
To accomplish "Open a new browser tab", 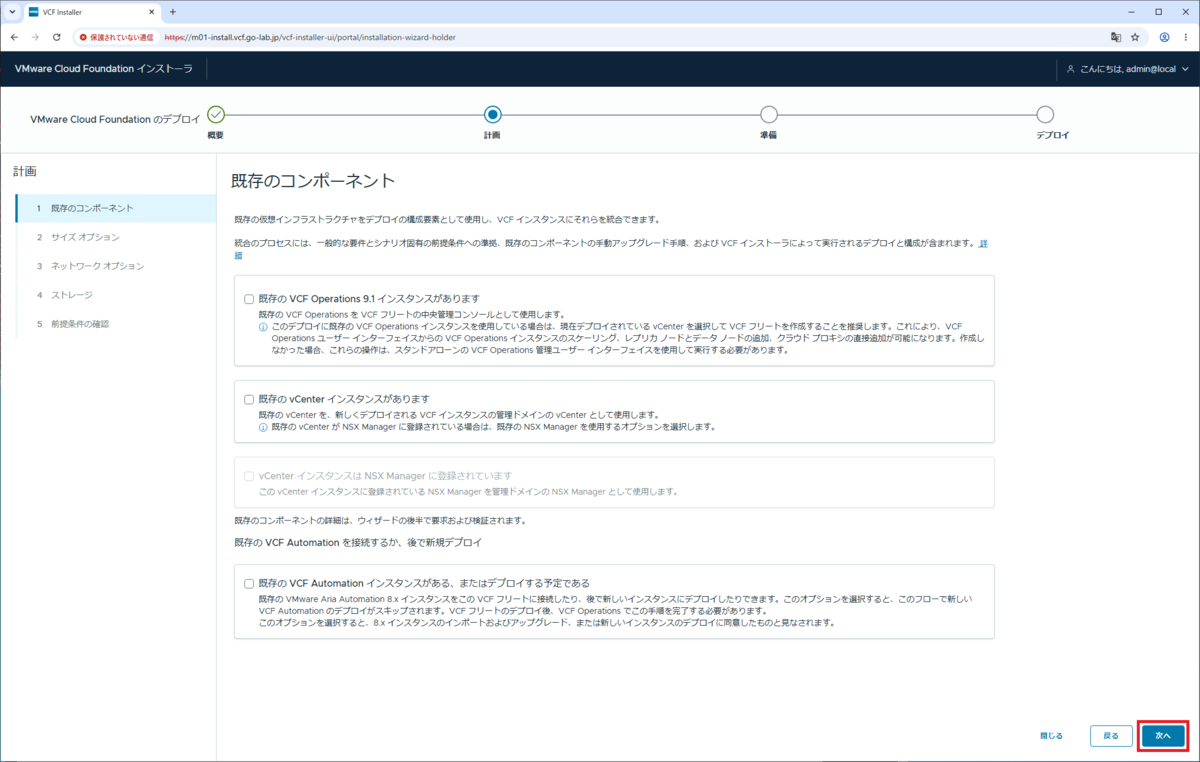I will click(x=172, y=12).
